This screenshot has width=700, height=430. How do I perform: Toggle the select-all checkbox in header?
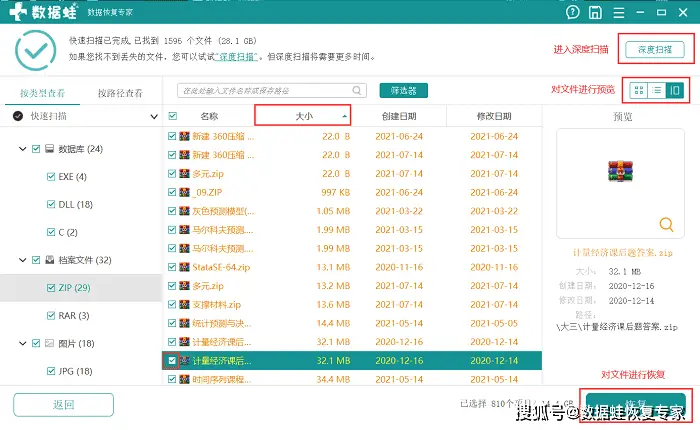[x=173, y=116]
